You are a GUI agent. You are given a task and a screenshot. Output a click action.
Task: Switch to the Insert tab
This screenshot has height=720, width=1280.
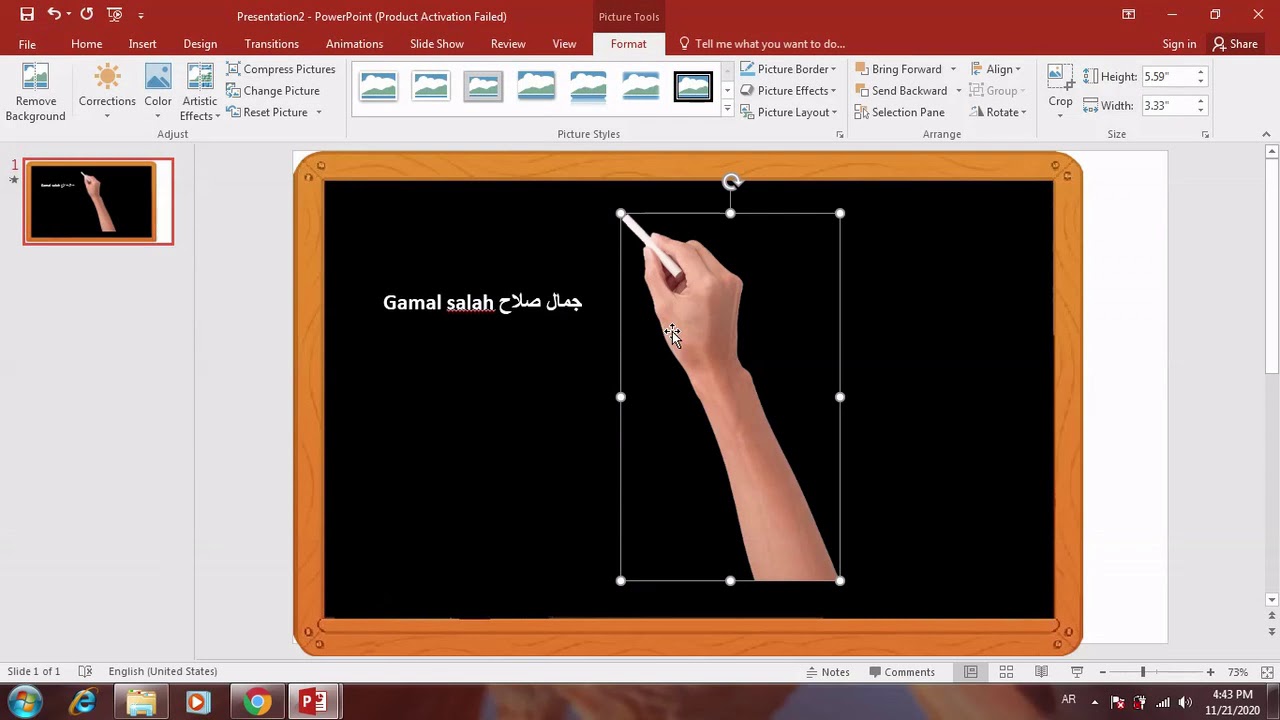[142, 44]
